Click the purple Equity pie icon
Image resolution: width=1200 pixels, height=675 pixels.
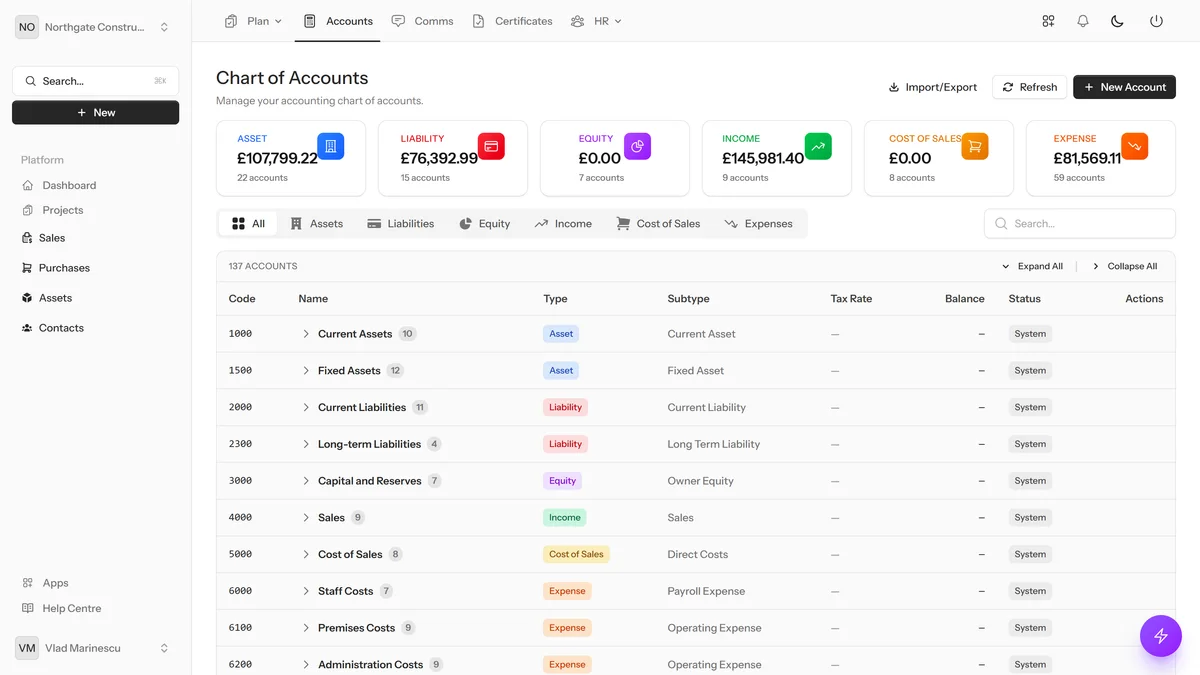click(x=638, y=147)
